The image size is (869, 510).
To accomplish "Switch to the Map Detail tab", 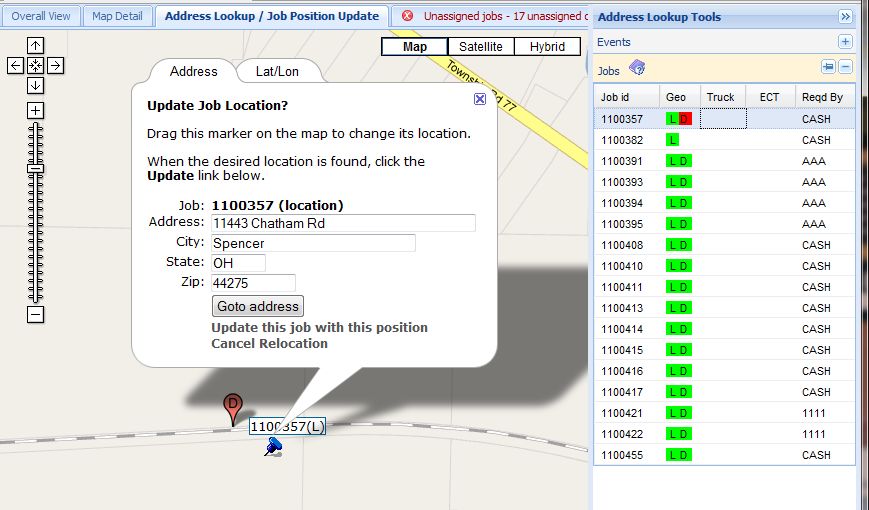I will (117, 16).
